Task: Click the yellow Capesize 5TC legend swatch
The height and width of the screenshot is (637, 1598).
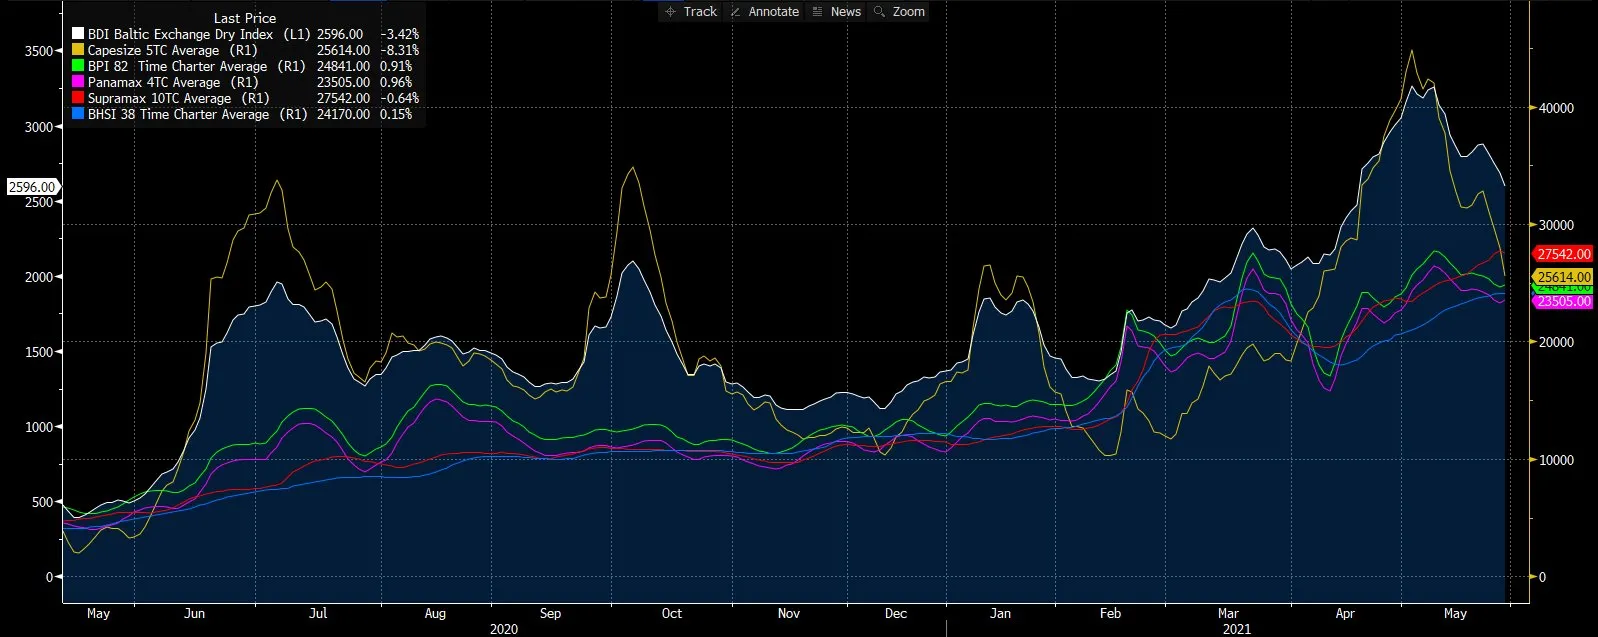Action: pos(78,50)
